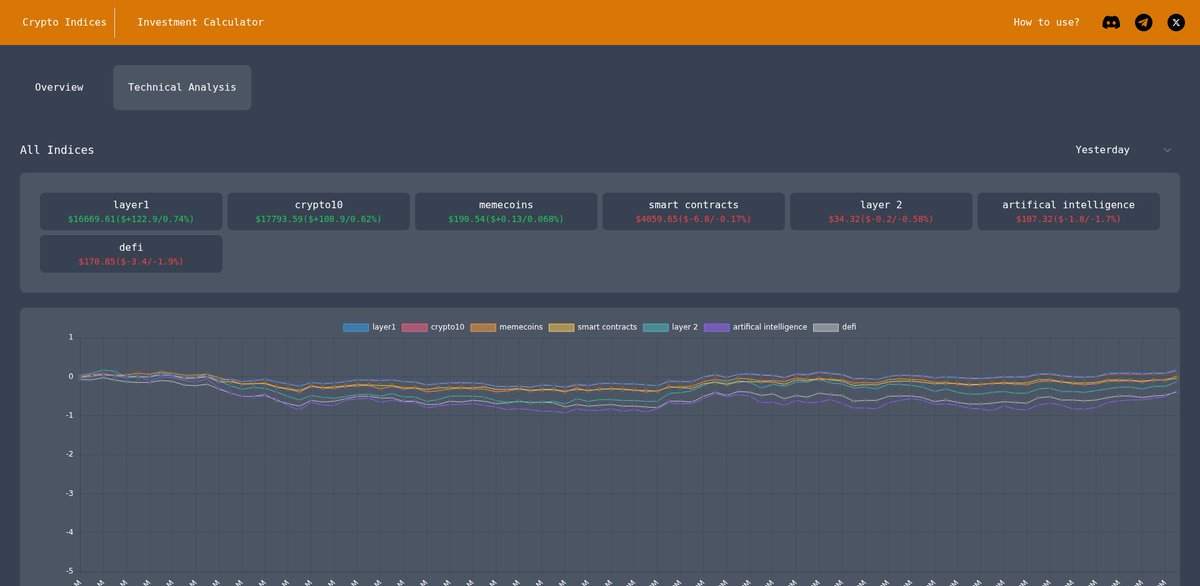Toggle layer 2 legend color swatch
This screenshot has width=1200, height=586.
(x=656, y=327)
